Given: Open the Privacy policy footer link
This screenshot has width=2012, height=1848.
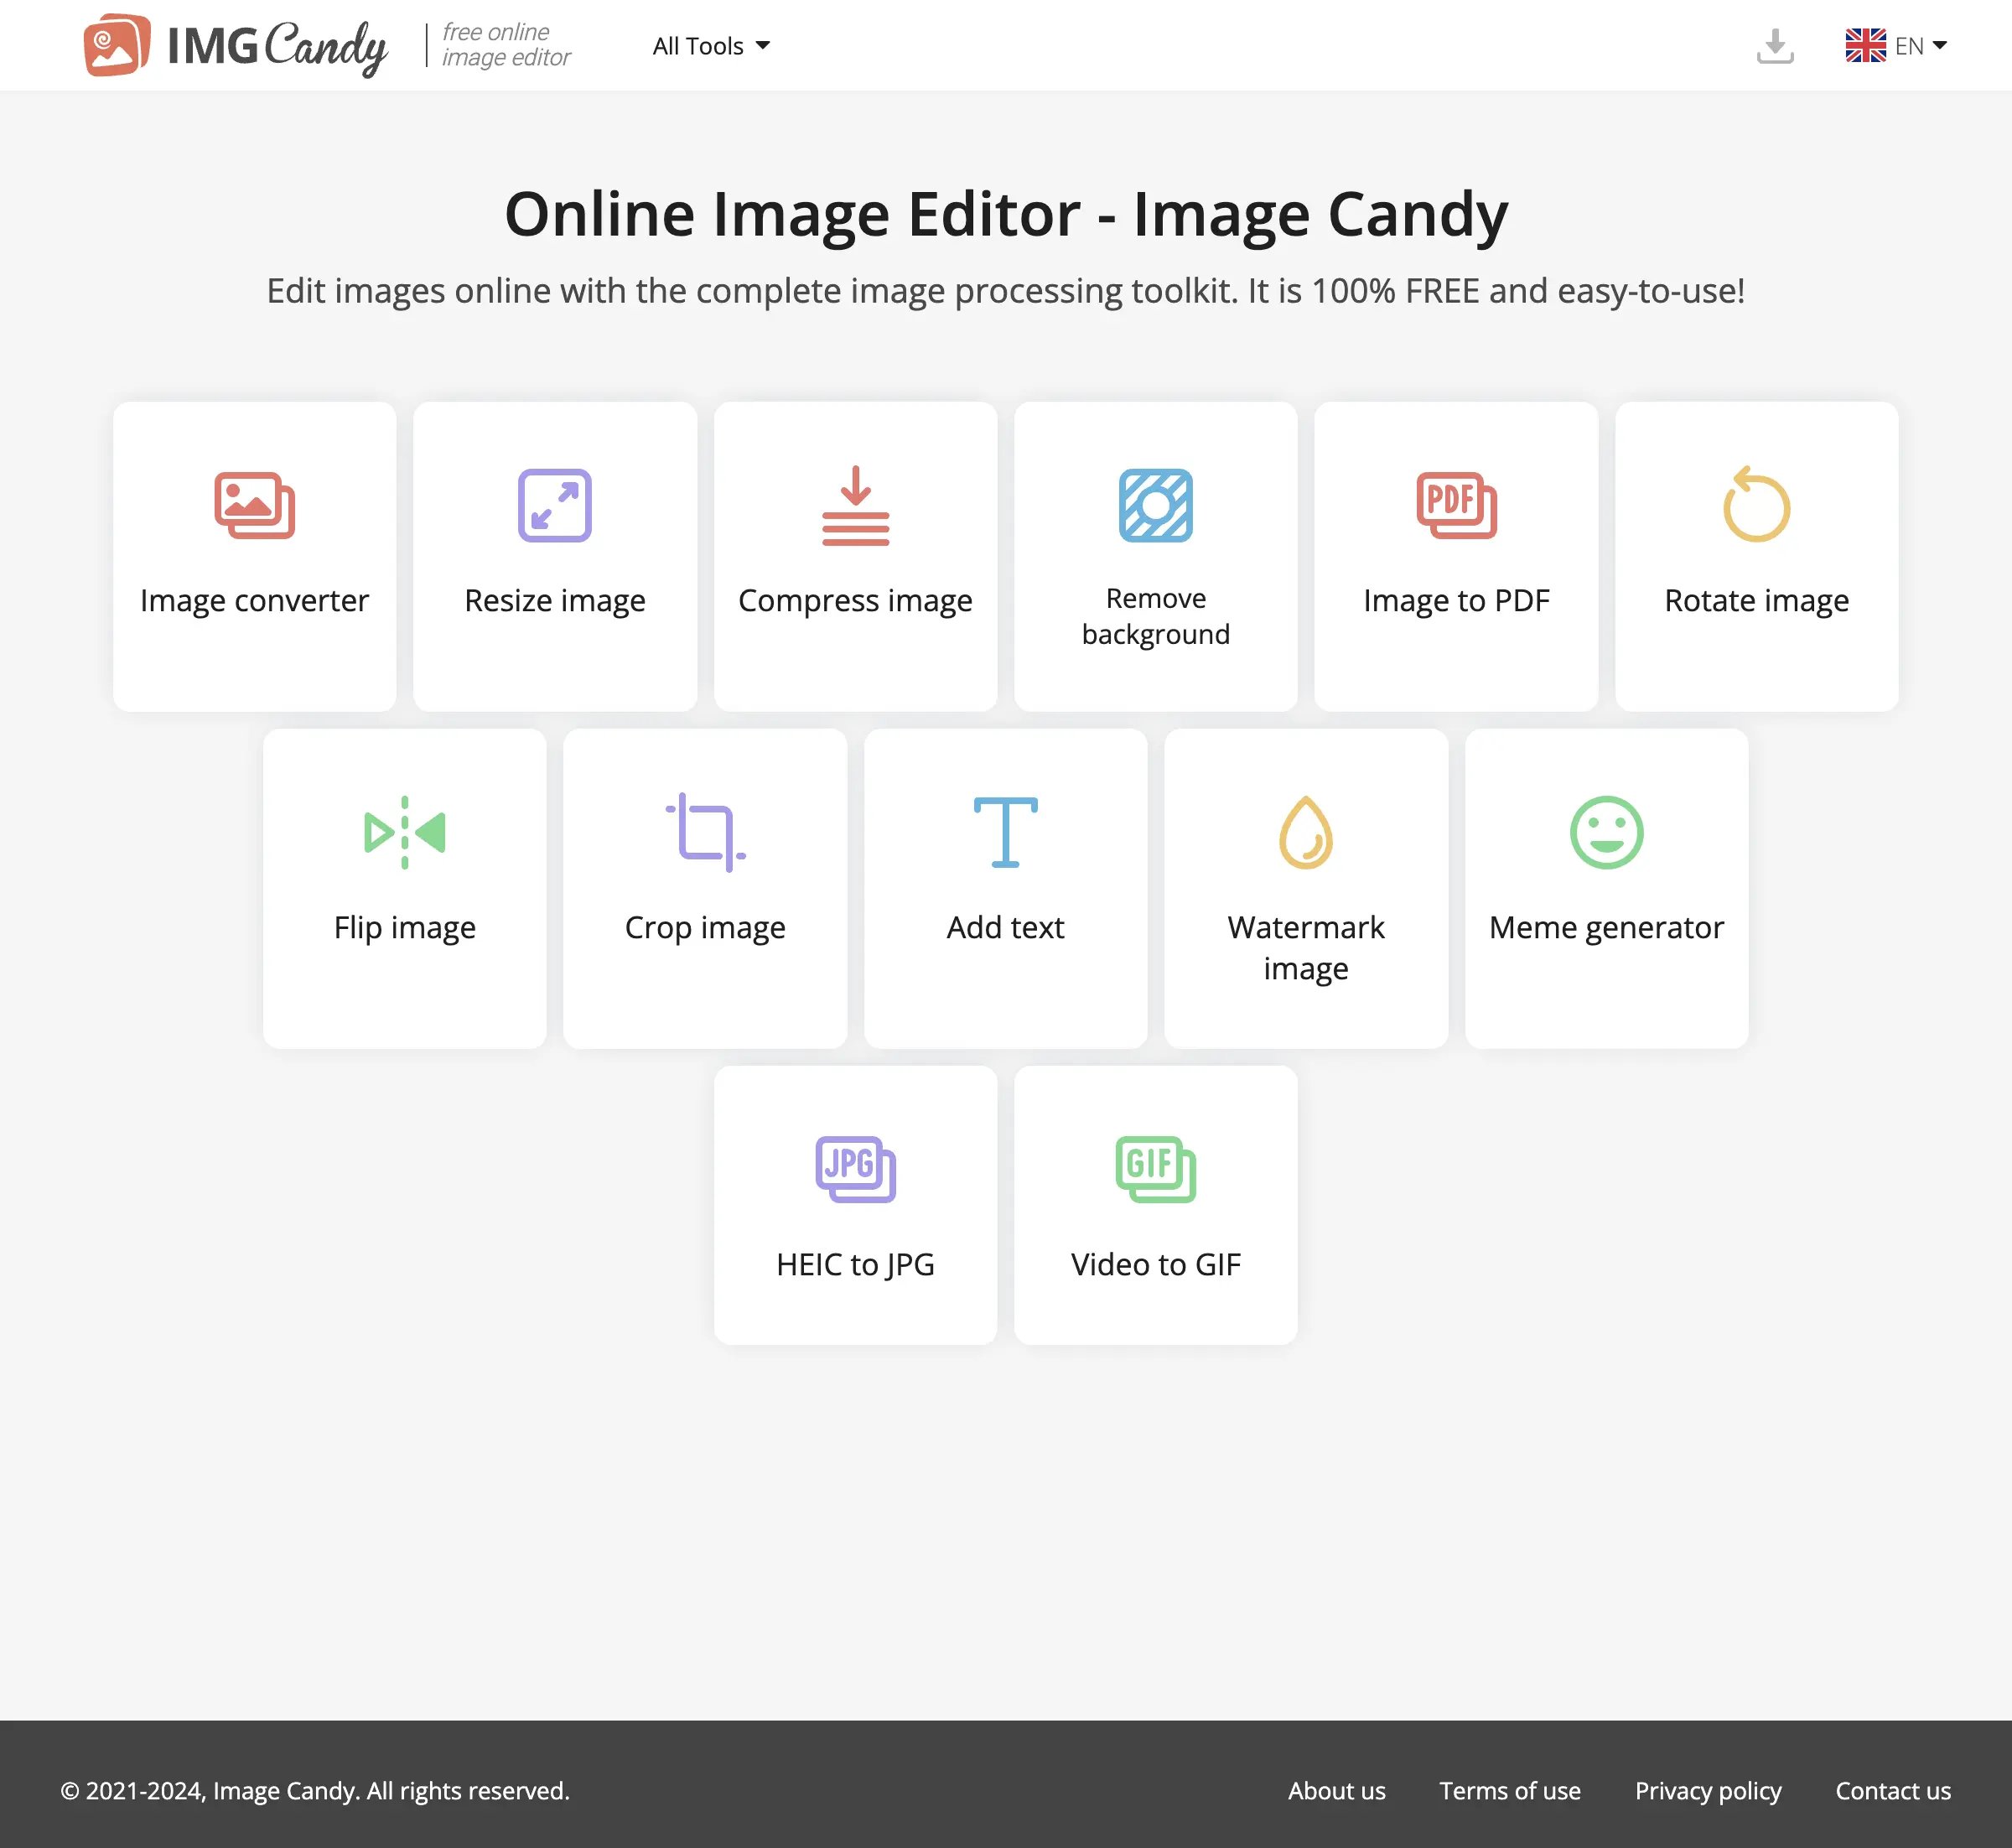Looking at the screenshot, I should pyautogui.click(x=1707, y=1791).
